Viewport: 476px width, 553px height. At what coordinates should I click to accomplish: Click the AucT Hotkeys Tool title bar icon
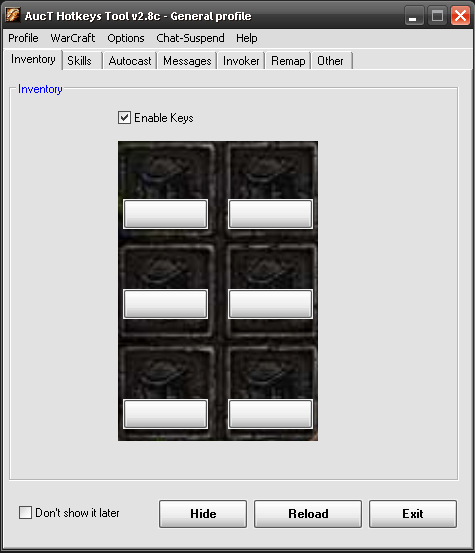coord(13,16)
